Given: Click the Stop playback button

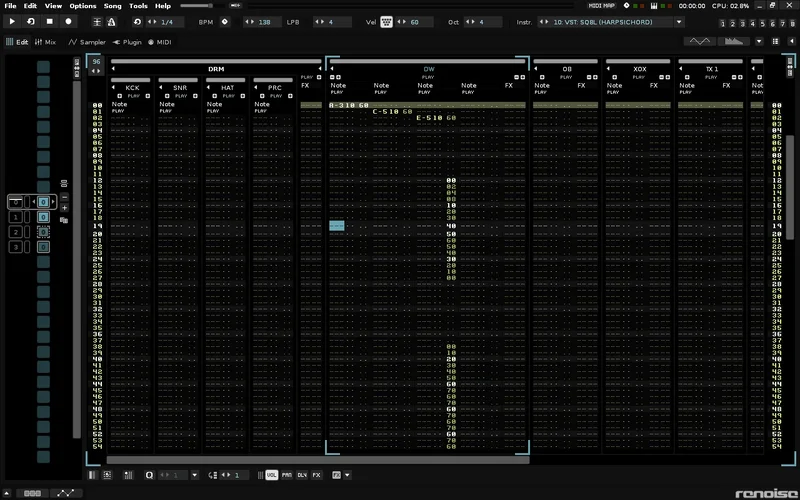Looking at the screenshot, I should [x=50, y=21].
